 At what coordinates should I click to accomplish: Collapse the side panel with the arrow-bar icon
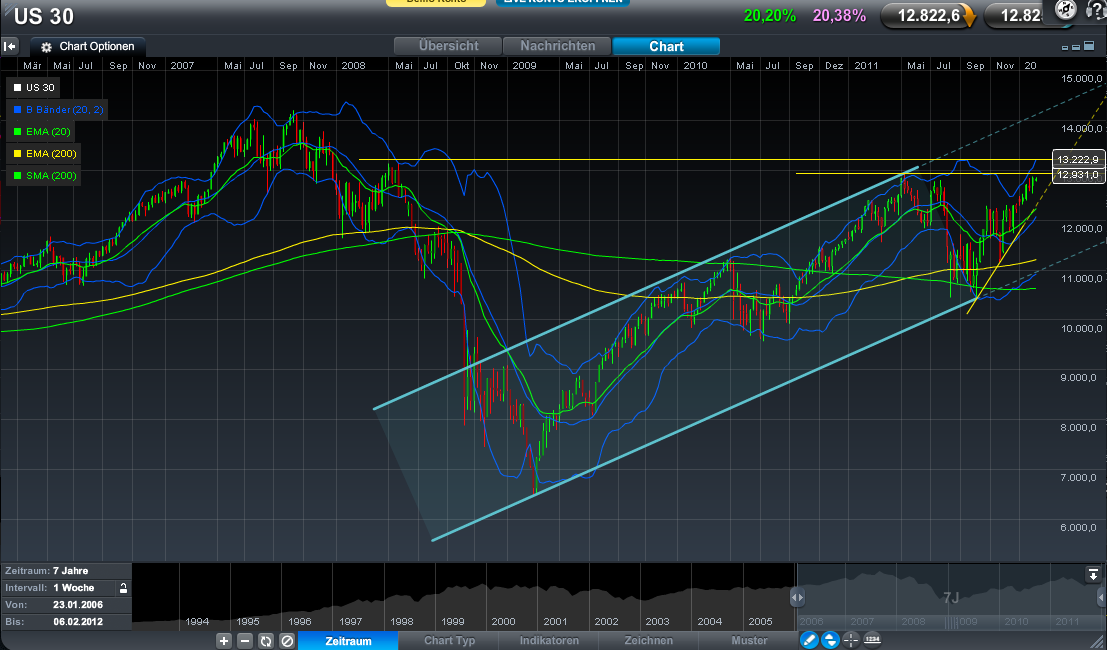point(10,47)
